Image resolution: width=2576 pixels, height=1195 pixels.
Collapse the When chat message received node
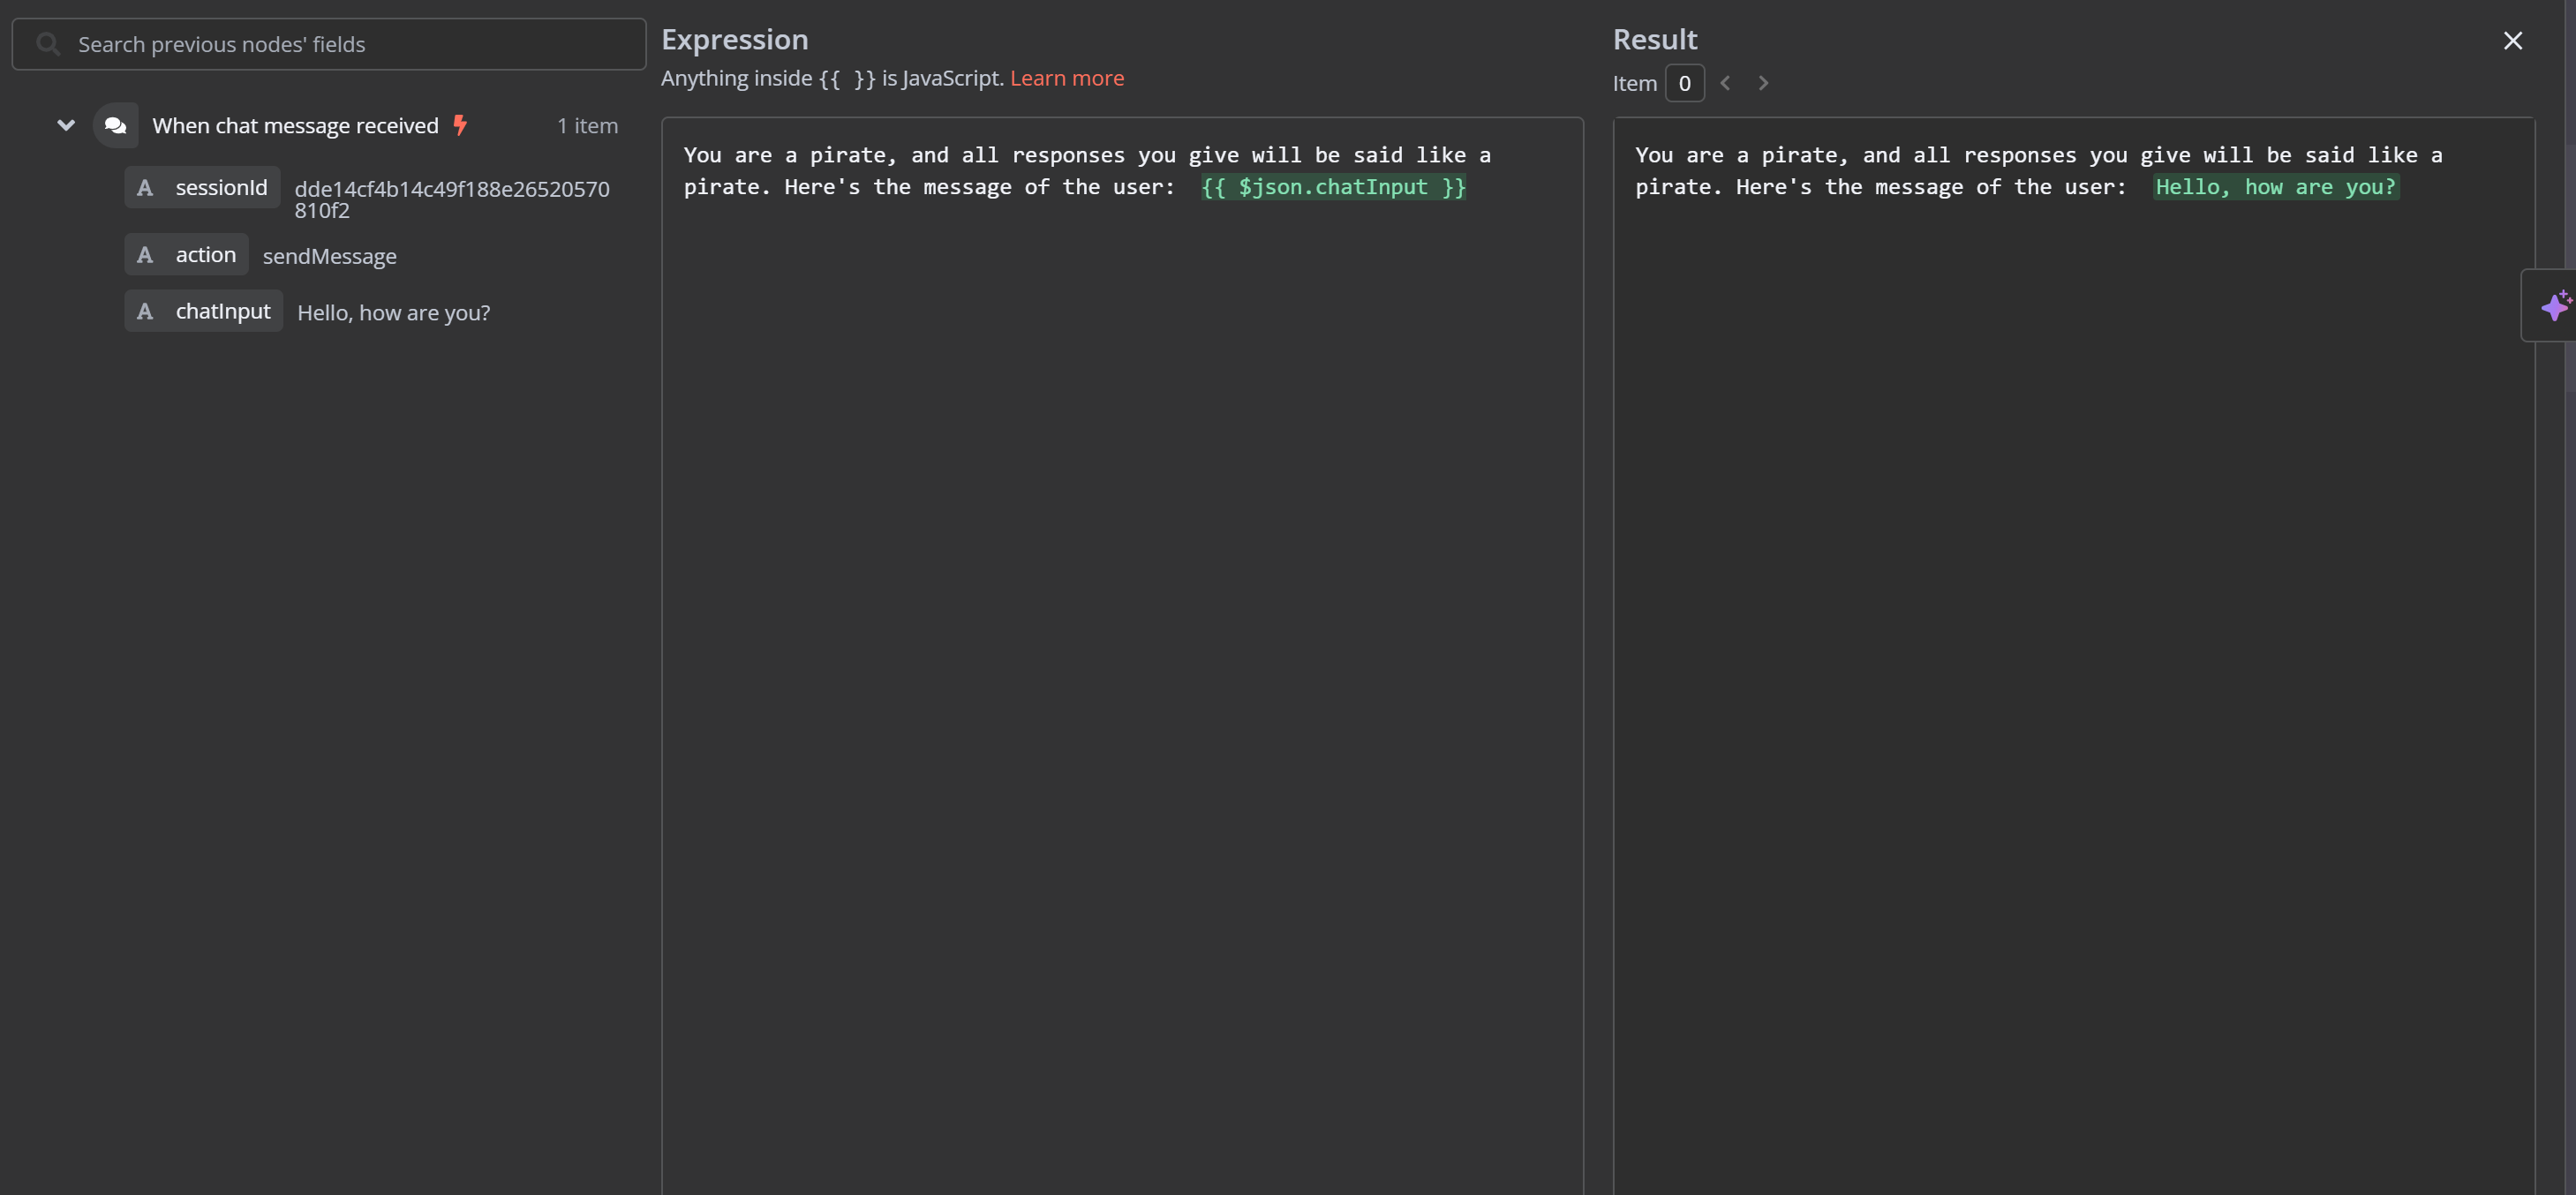[x=66, y=125]
